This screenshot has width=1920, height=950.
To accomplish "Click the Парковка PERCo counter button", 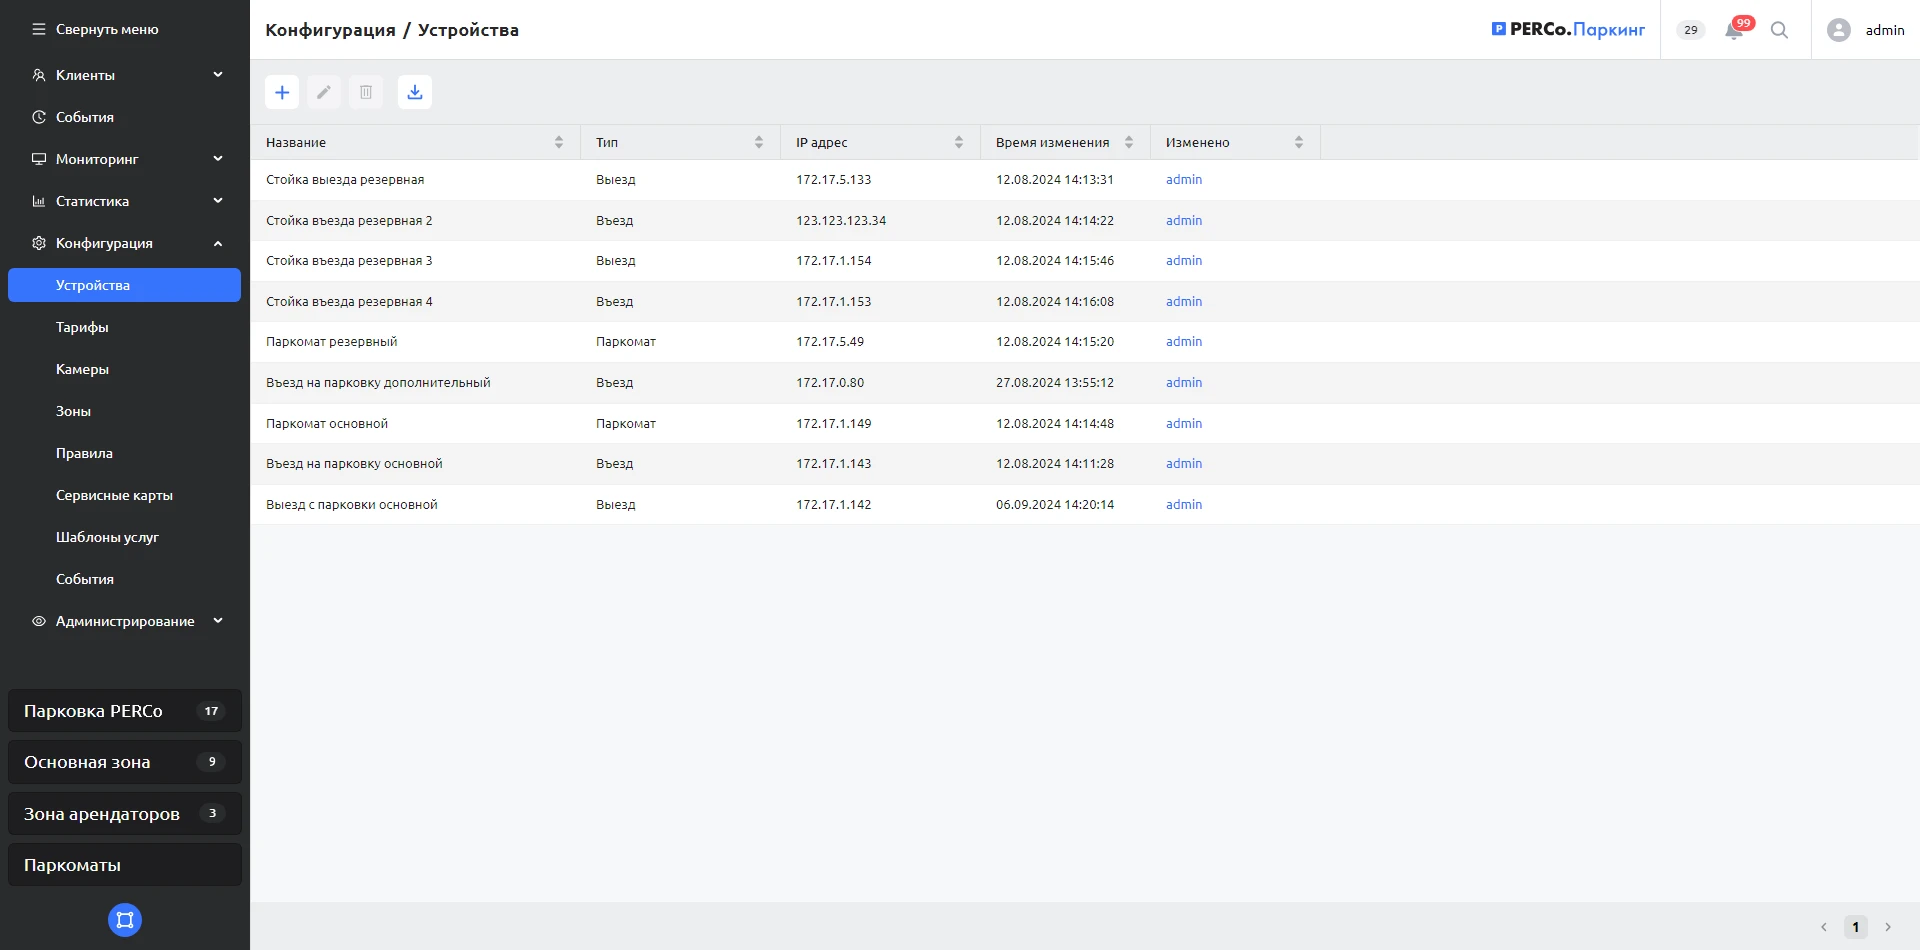I will [125, 711].
